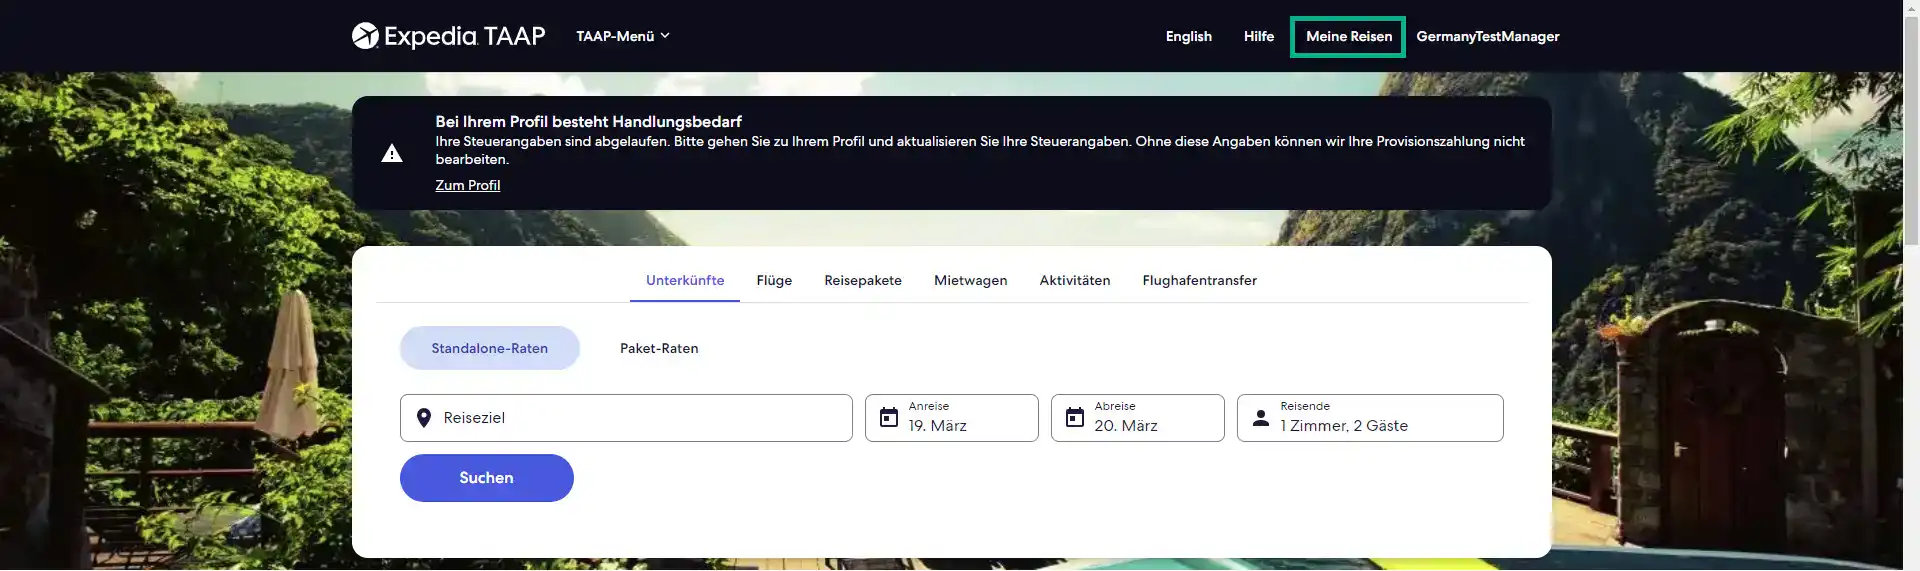Open the Flughafentransfer tab
1920x571 pixels.
click(x=1199, y=280)
